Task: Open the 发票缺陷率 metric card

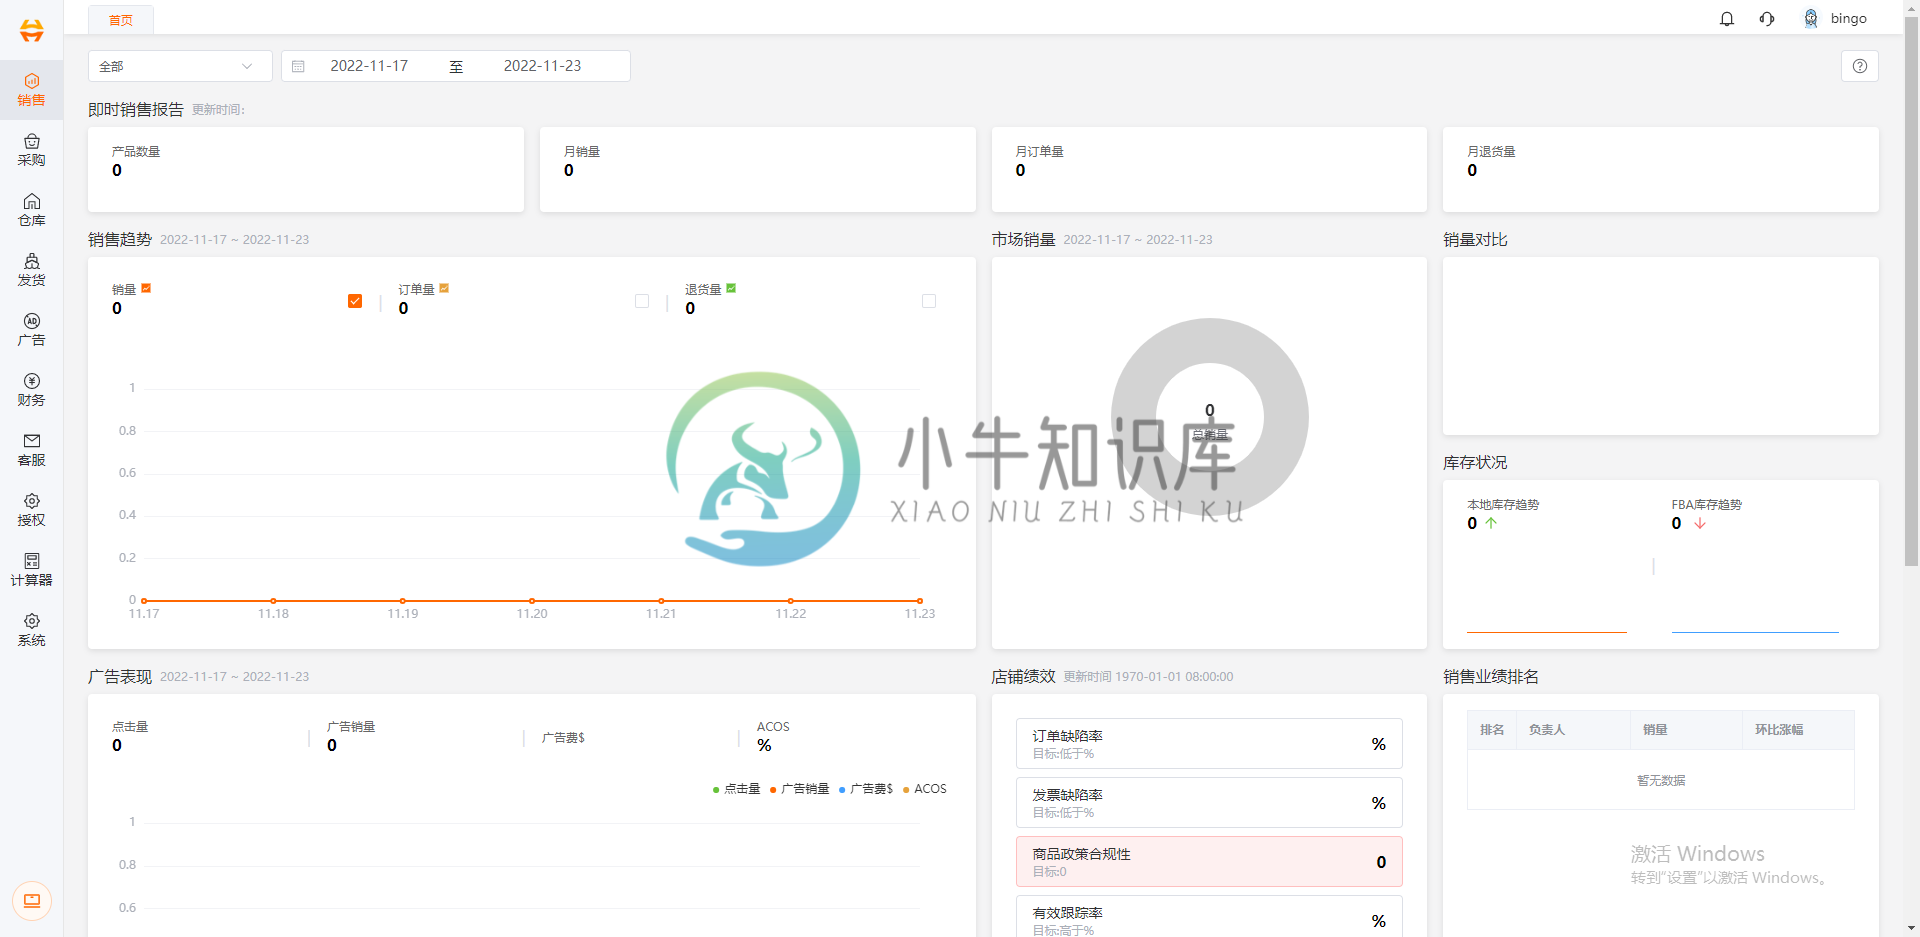Action: [x=1209, y=803]
